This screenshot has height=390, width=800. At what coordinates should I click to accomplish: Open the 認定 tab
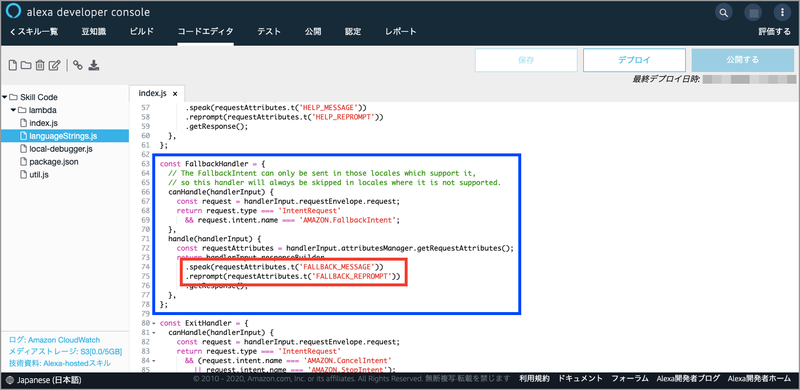pyautogui.click(x=353, y=32)
